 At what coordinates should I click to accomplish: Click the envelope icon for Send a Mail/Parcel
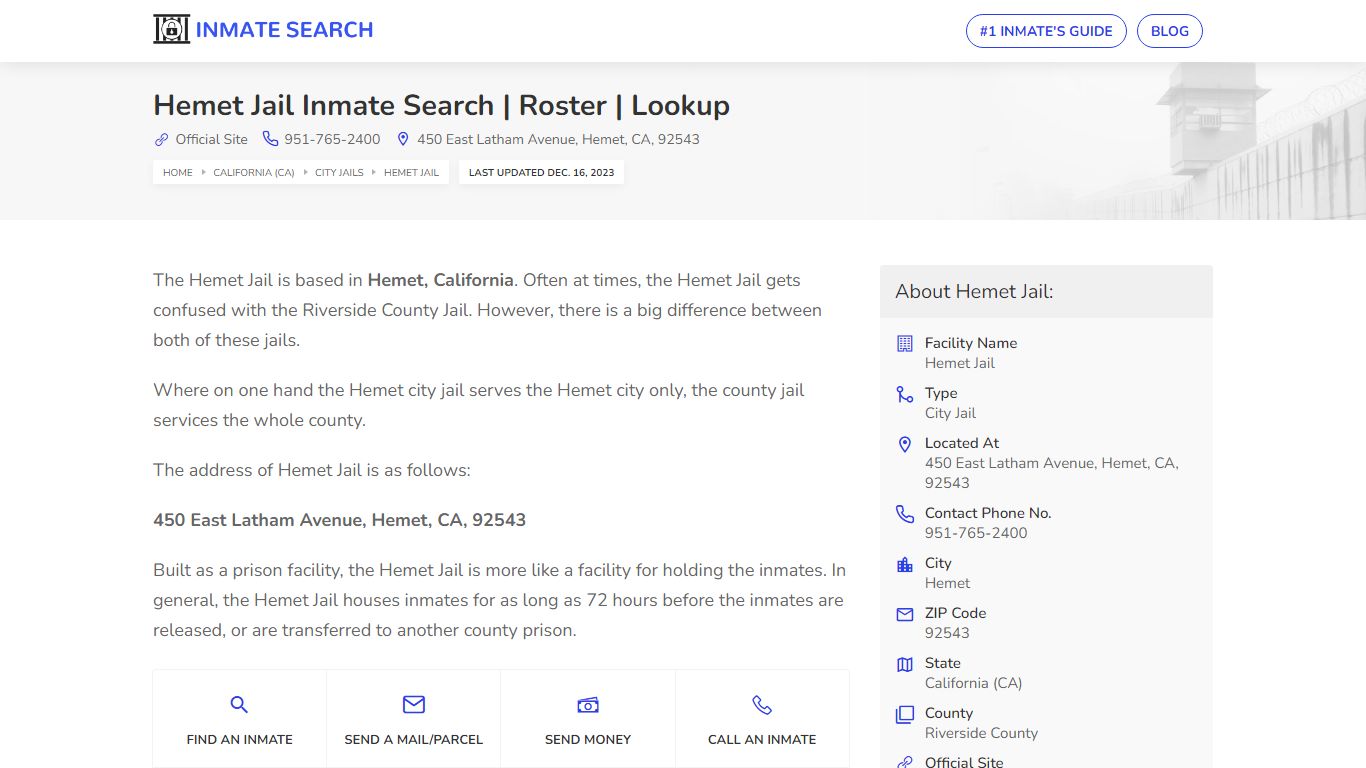[x=414, y=705]
